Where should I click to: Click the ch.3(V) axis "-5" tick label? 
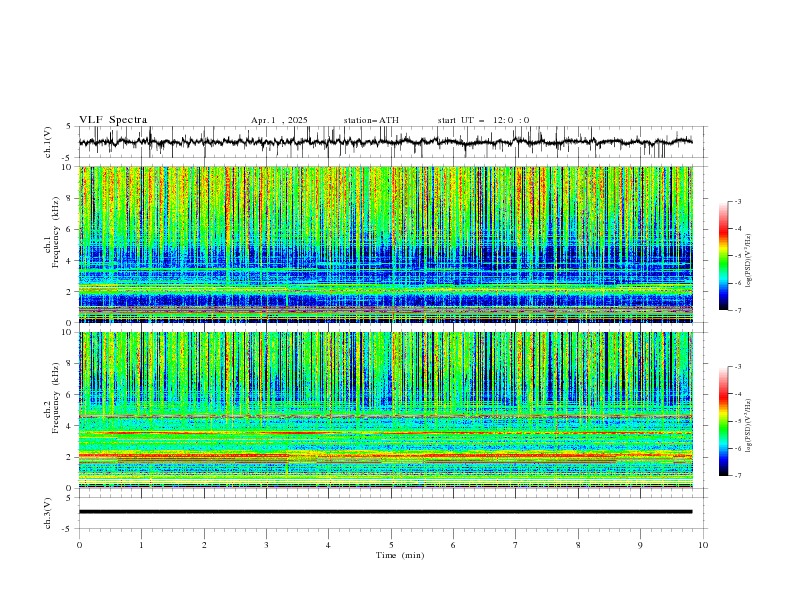(67, 529)
